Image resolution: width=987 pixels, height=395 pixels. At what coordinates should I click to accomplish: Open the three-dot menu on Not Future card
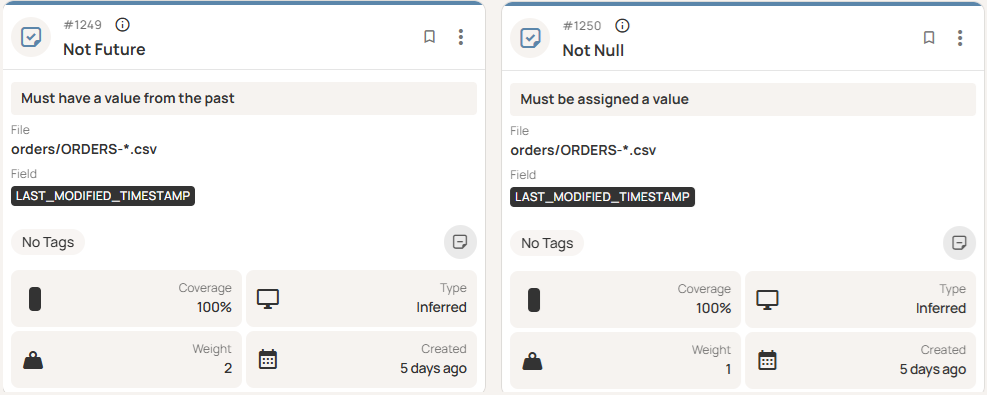pyautogui.click(x=461, y=37)
